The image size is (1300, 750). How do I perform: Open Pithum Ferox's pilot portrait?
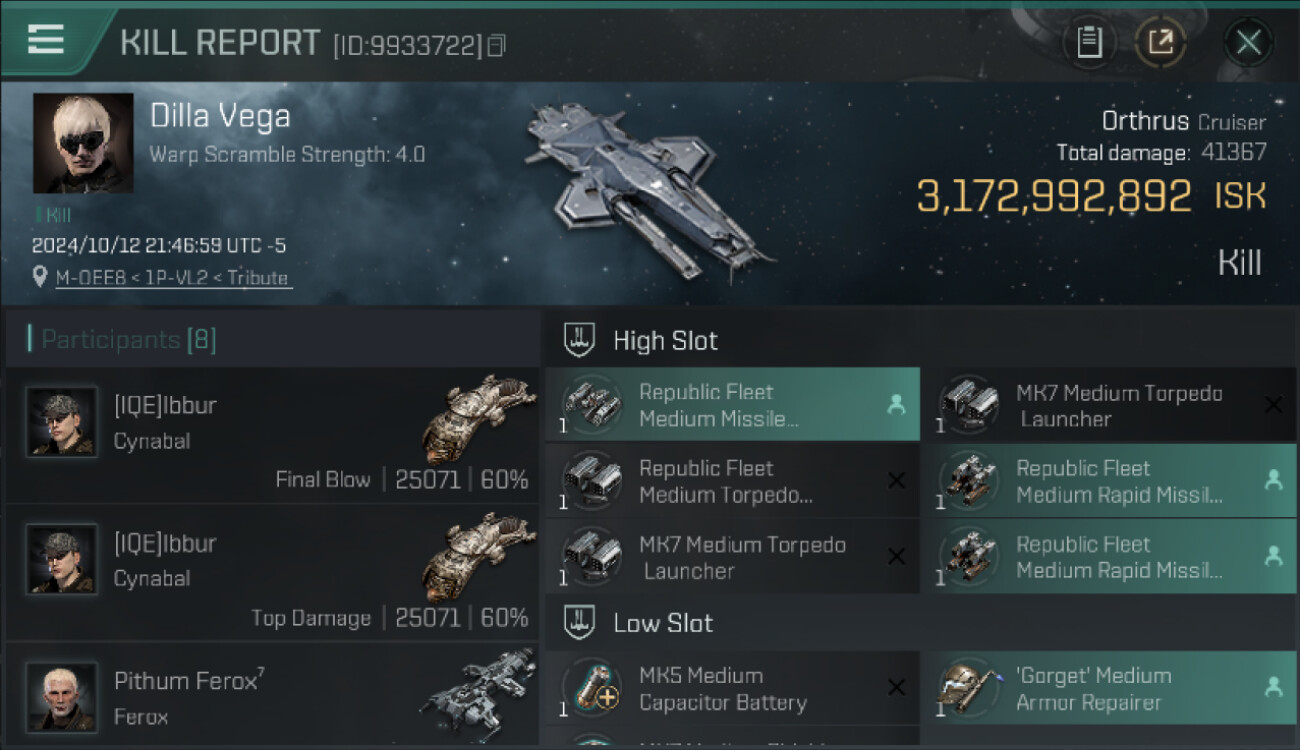pyautogui.click(x=62, y=696)
